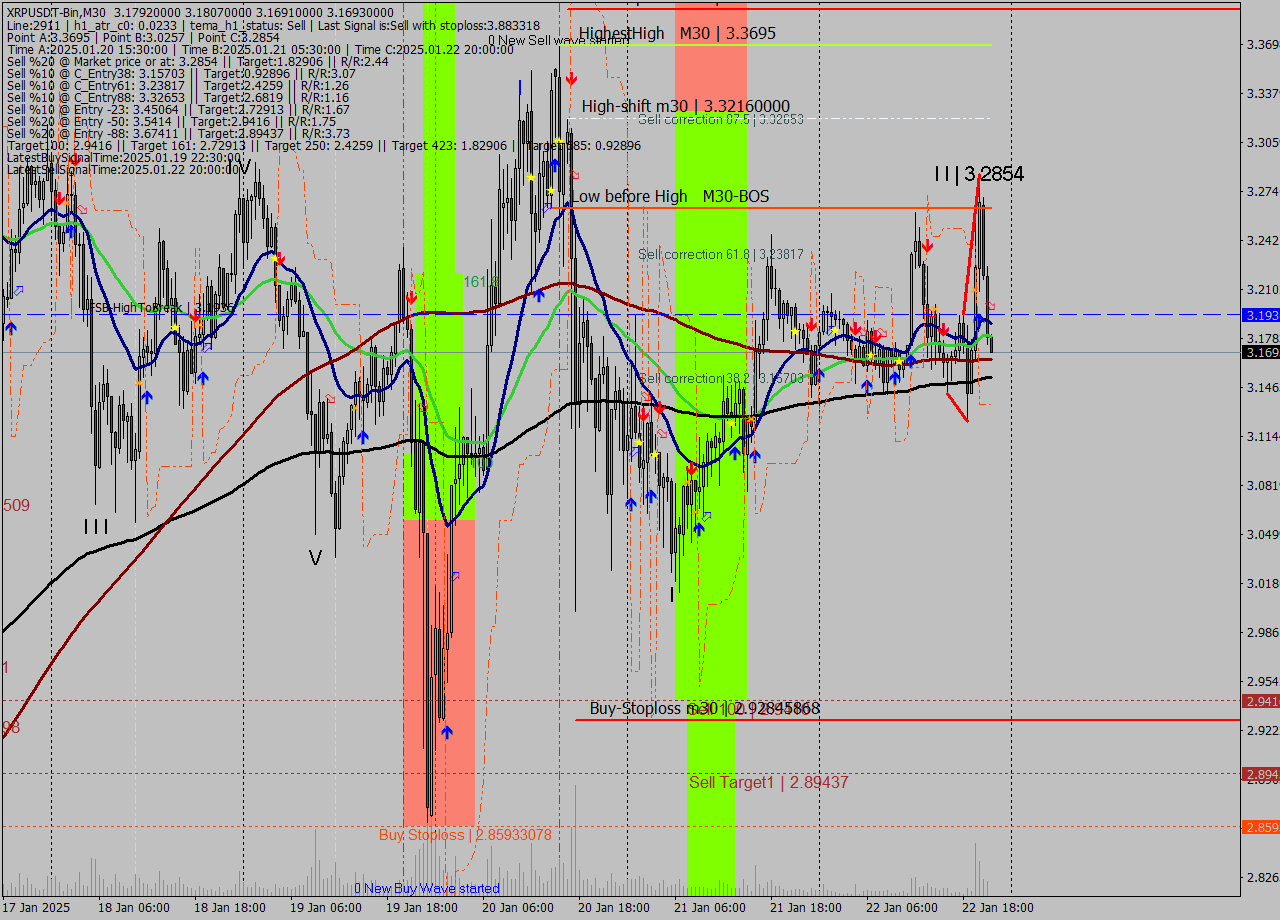
Task: Click '19 Jan 18:00' on the time axis
Action: 422,908
